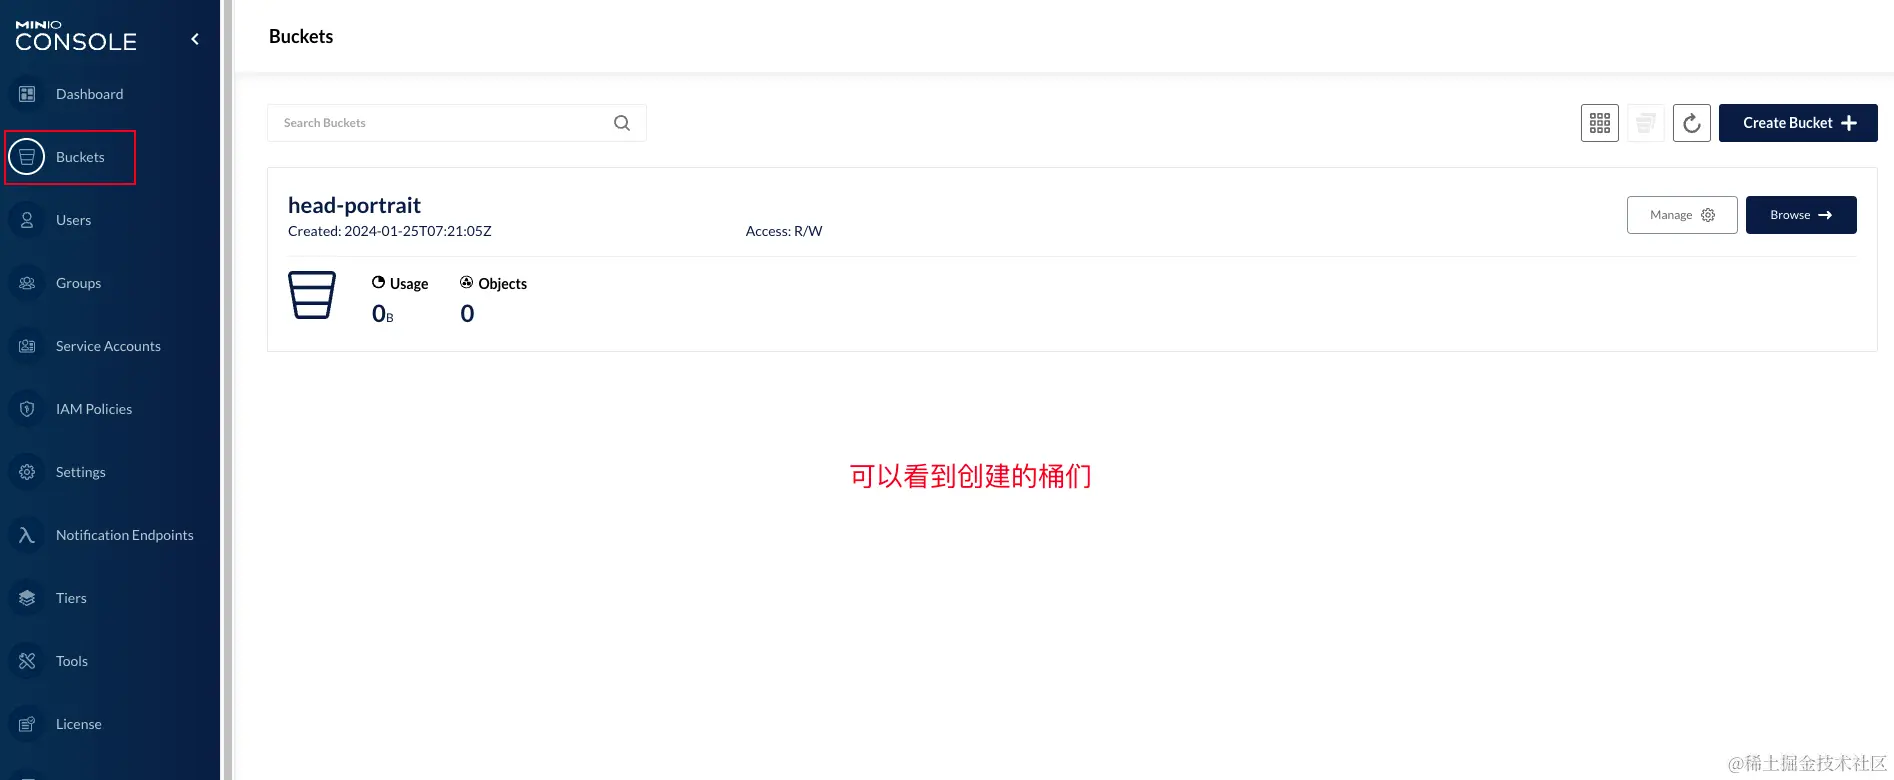This screenshot has width=1894, height=780.
Task: Click the Create Bucket button
Action: click(x=1798, y=123)
